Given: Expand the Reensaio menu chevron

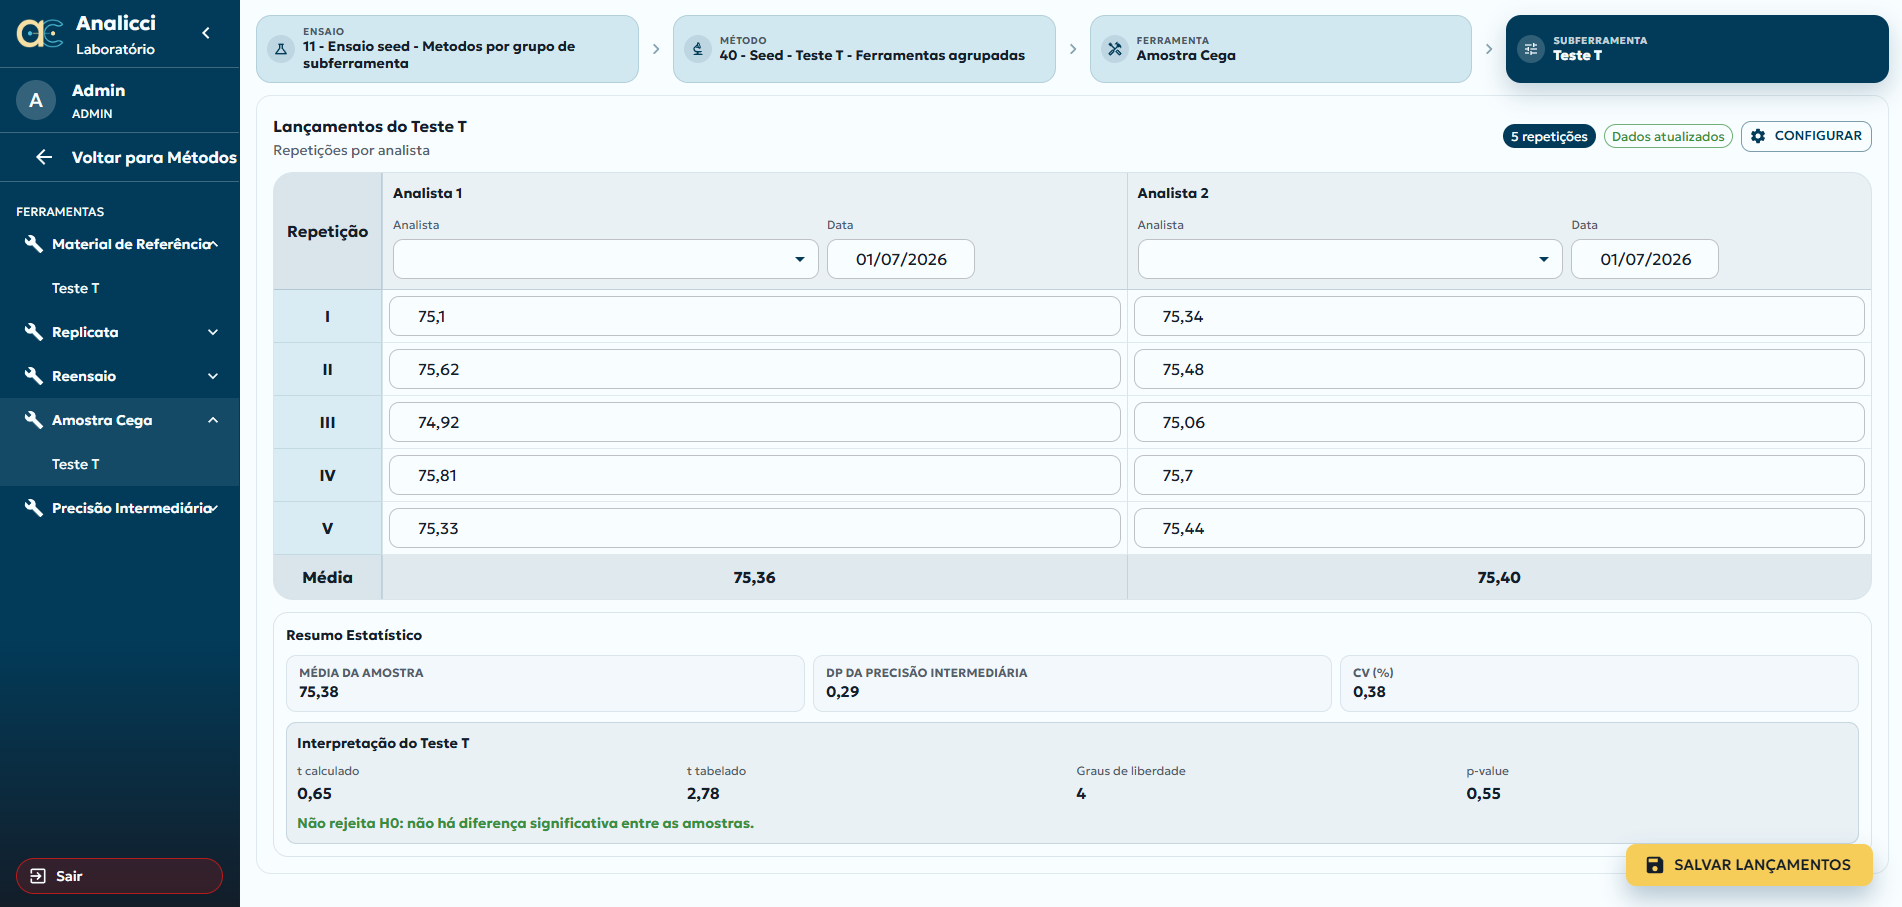Looking at the screenshot, I should [213, 376].
